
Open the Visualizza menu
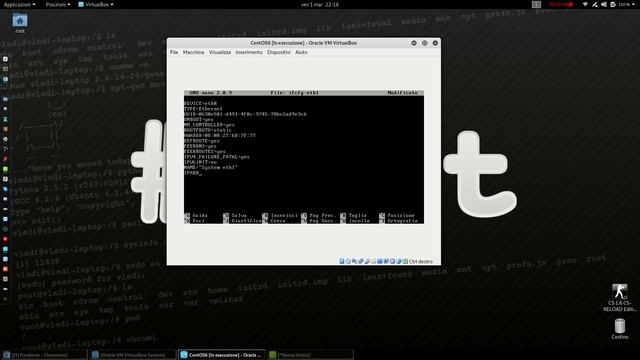click(x=220, y=52)
